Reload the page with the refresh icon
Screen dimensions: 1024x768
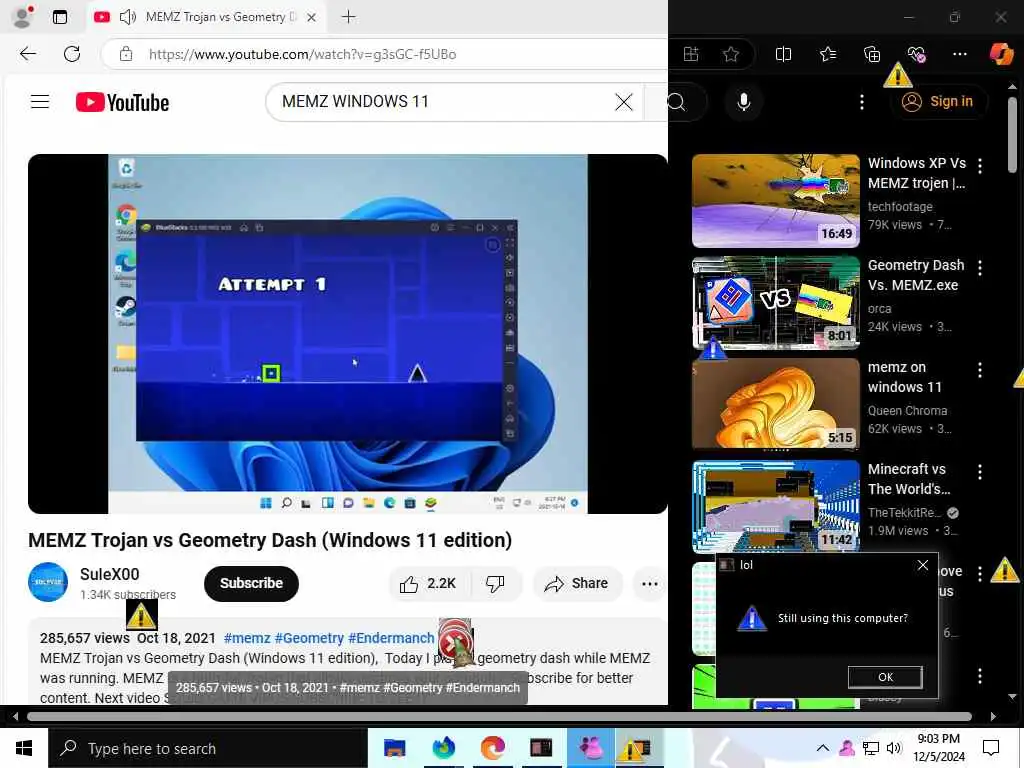click(72, 54)
